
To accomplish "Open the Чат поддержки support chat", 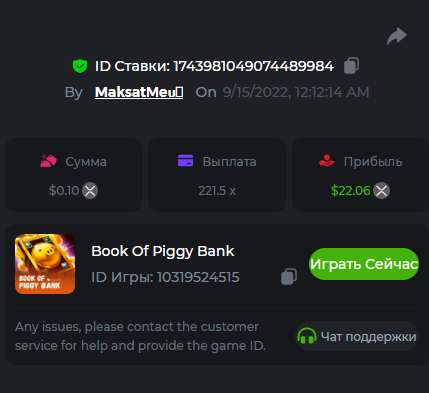I will pyautogui.click(x=357, y=336).
